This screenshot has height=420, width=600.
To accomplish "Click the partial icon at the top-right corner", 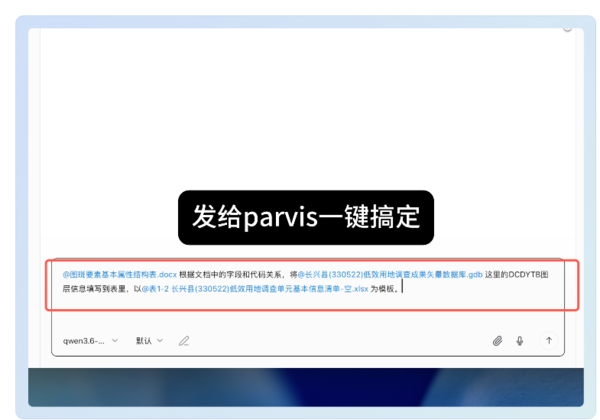I will tap(567, 29).
